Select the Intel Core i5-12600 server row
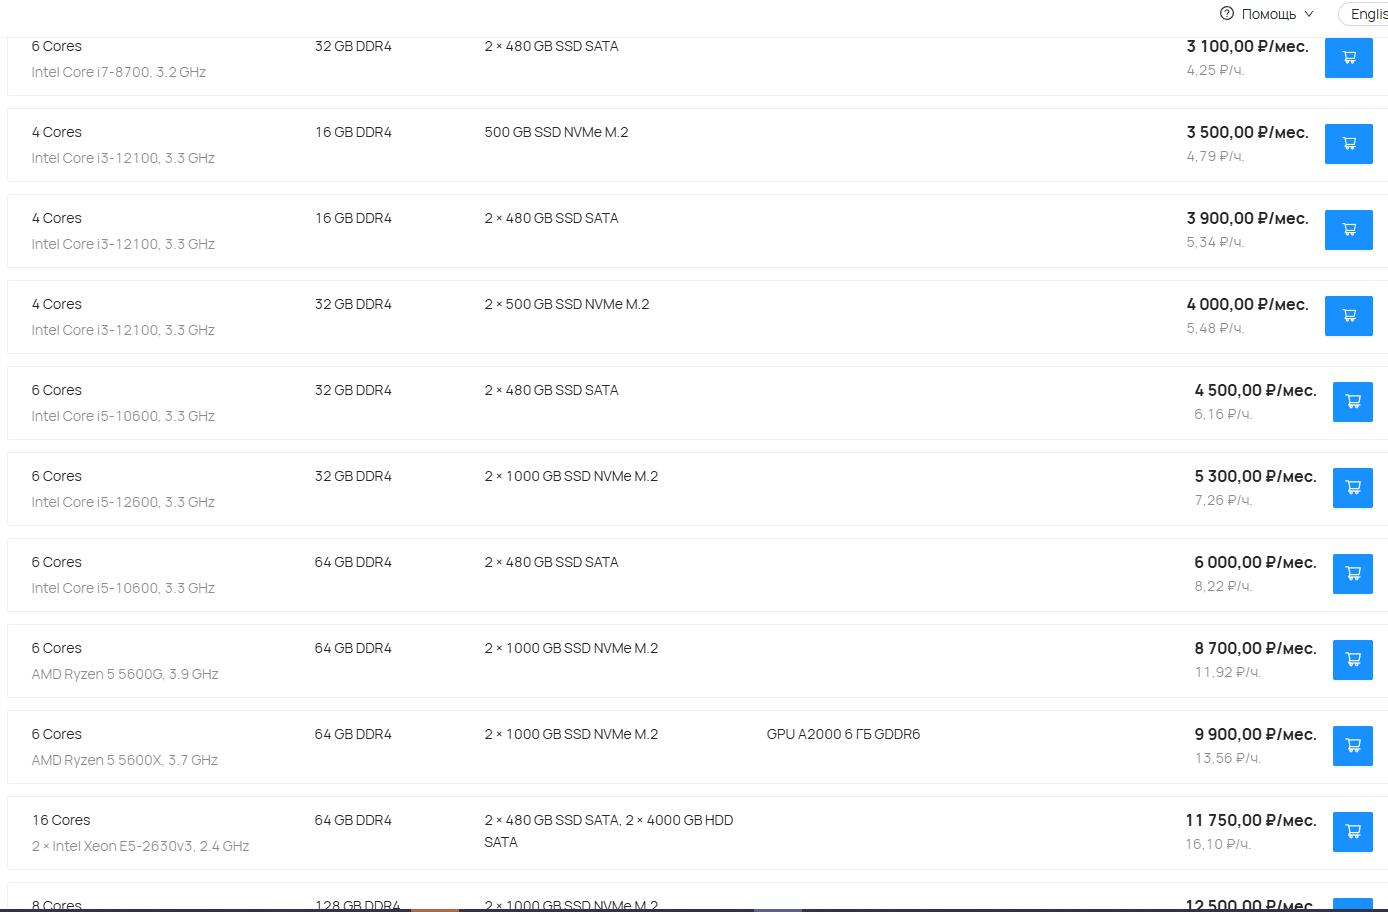Screen dimensions: 1388x912 point(697,489)
